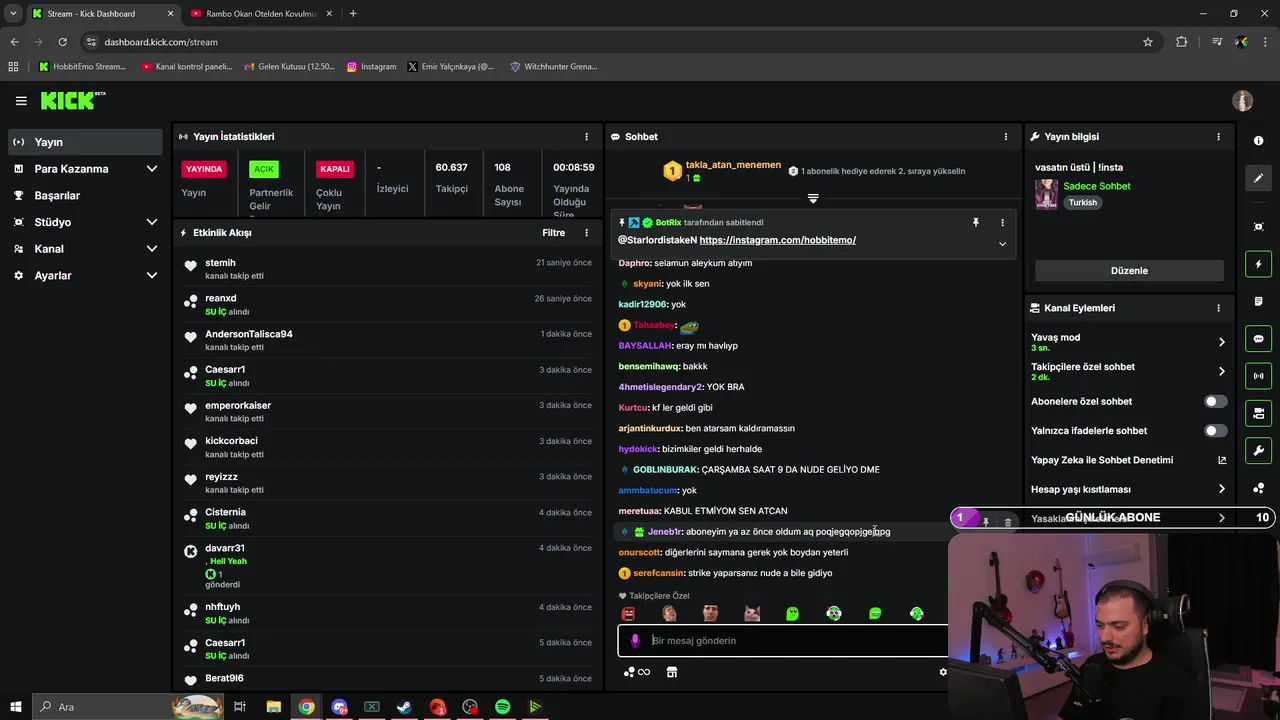
Task: Click the AÇIK partner revenue badge
Action: pos(263,169)
